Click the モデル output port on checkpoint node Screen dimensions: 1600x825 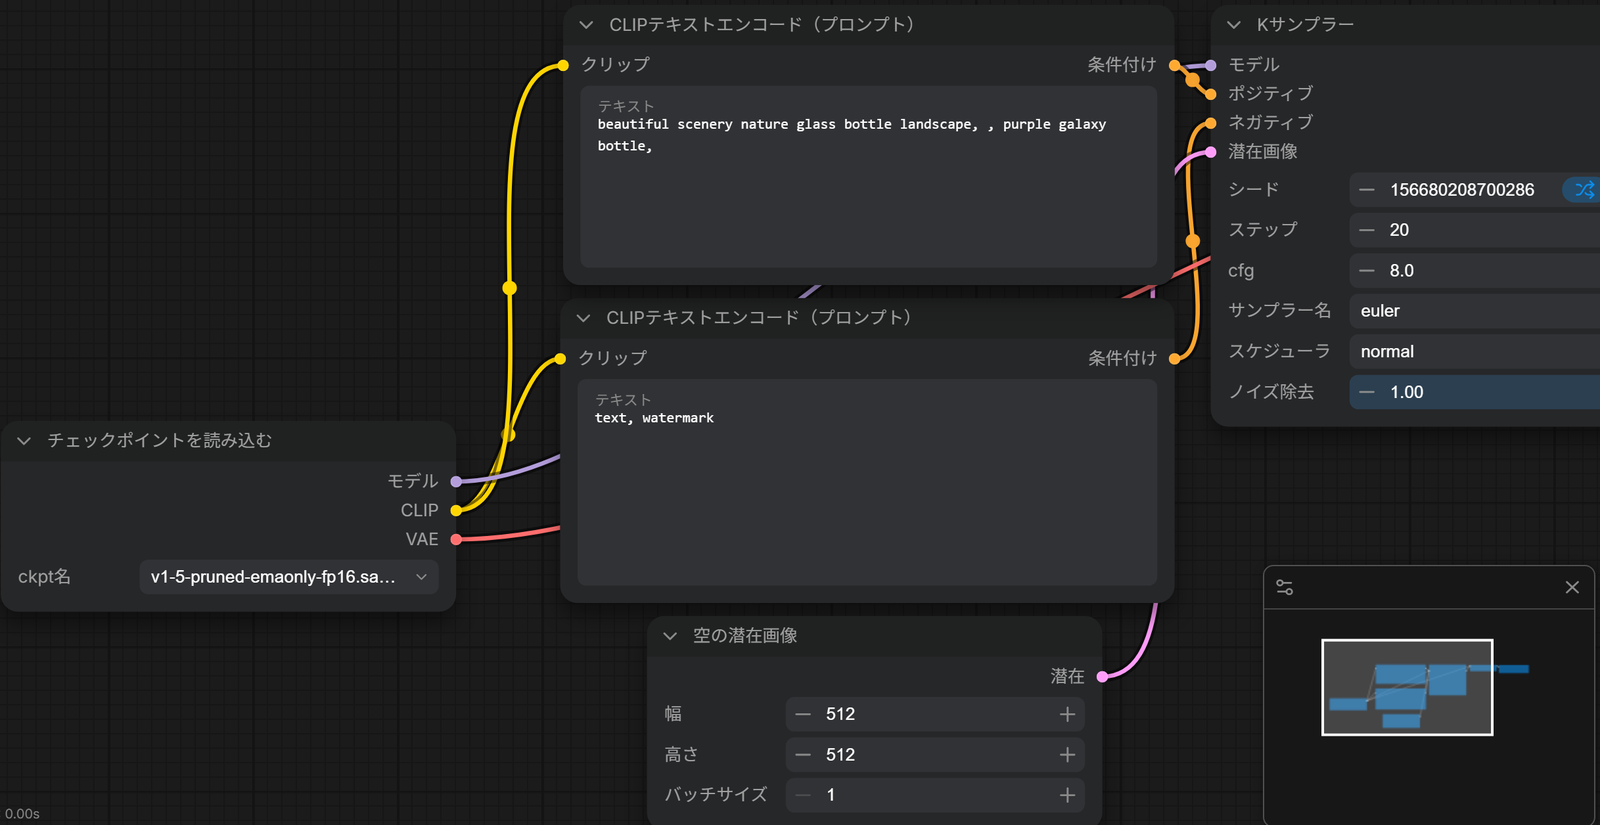pyautogui.click(x=456, y=481)
